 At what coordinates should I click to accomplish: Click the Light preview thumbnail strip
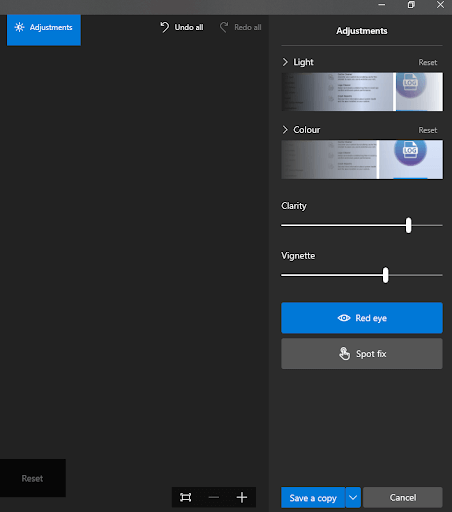362,92
